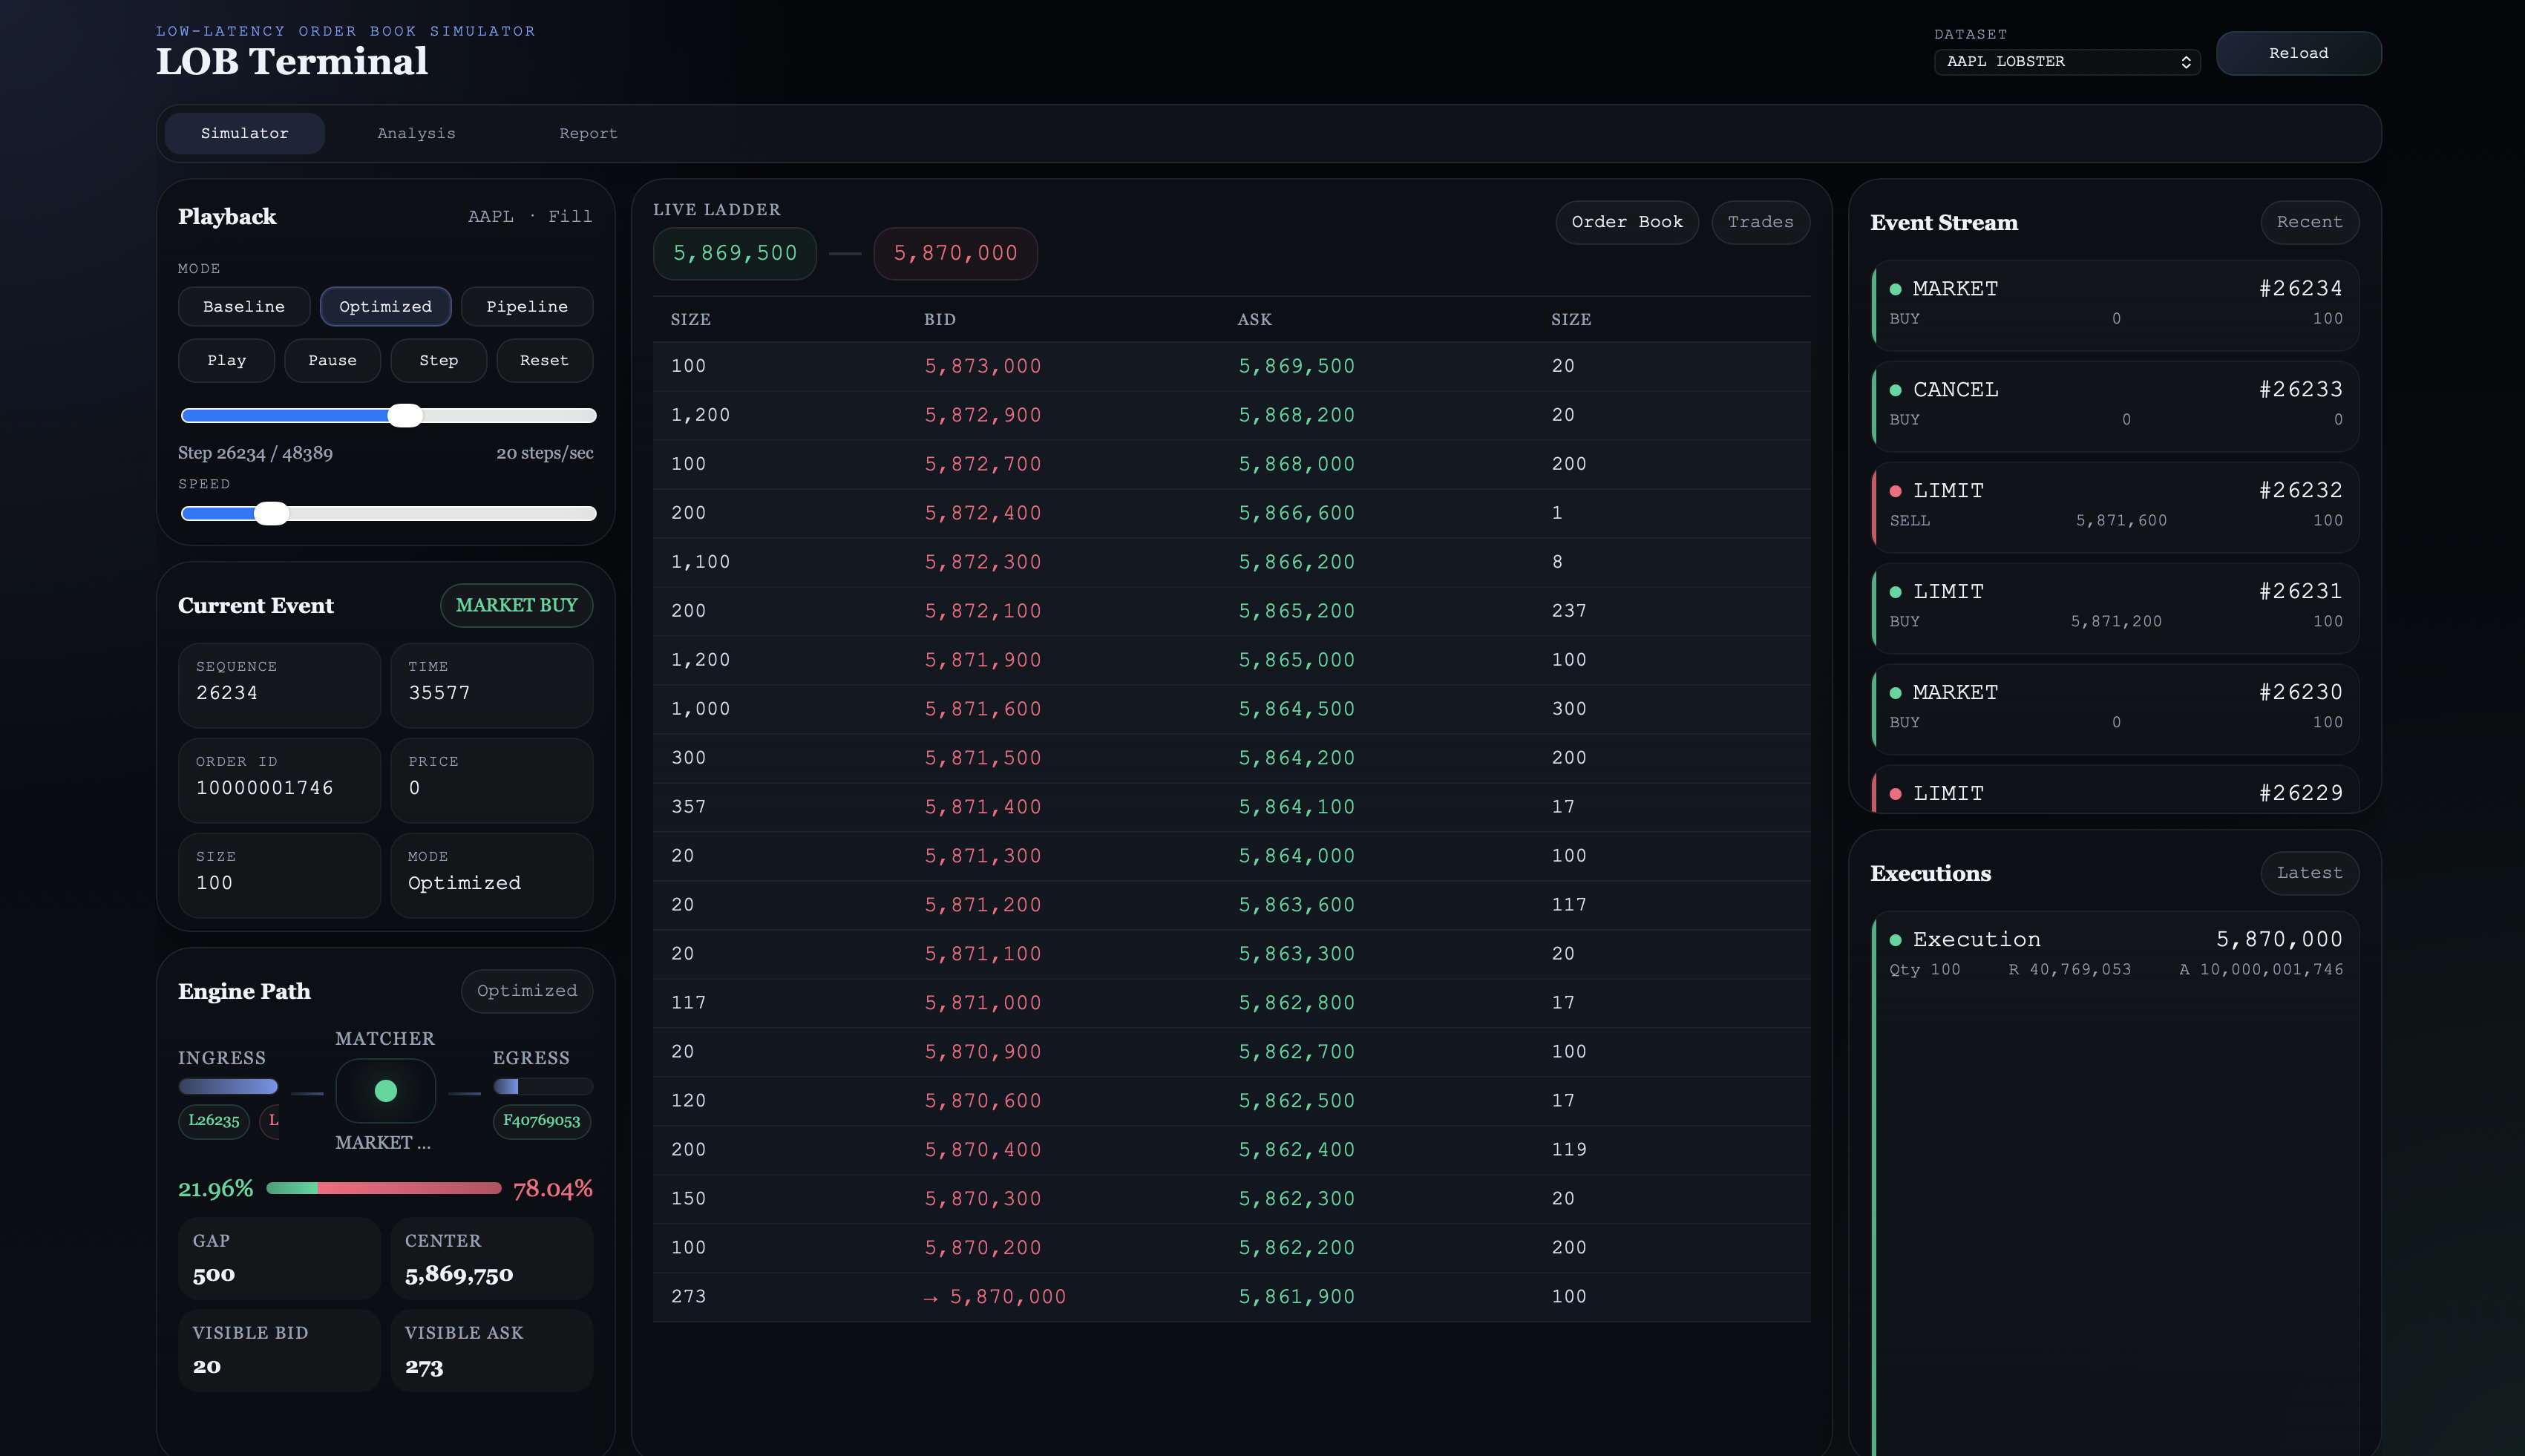This screenshot has width=2525, height=1456.
Task: Open the Recent filter in Event Stream
Action: tap(2309, 222)
